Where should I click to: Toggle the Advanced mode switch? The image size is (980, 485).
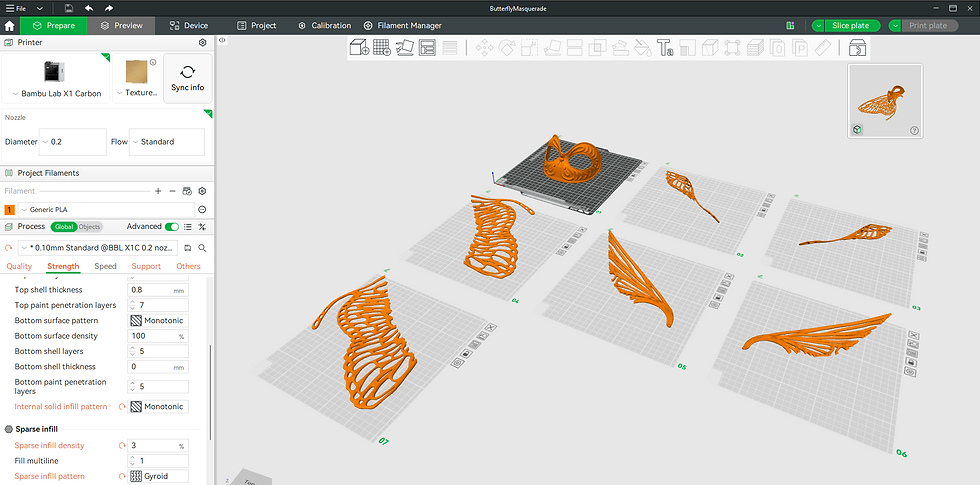[x=172, y=226]
